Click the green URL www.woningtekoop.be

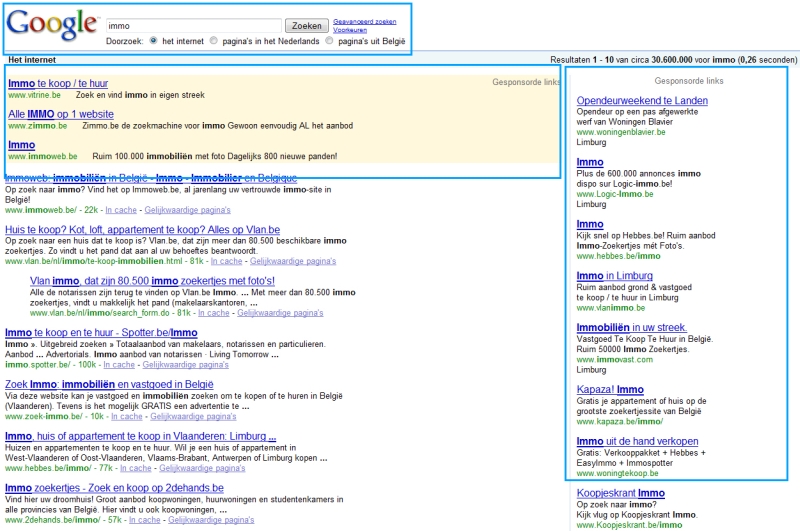point(617,473)
